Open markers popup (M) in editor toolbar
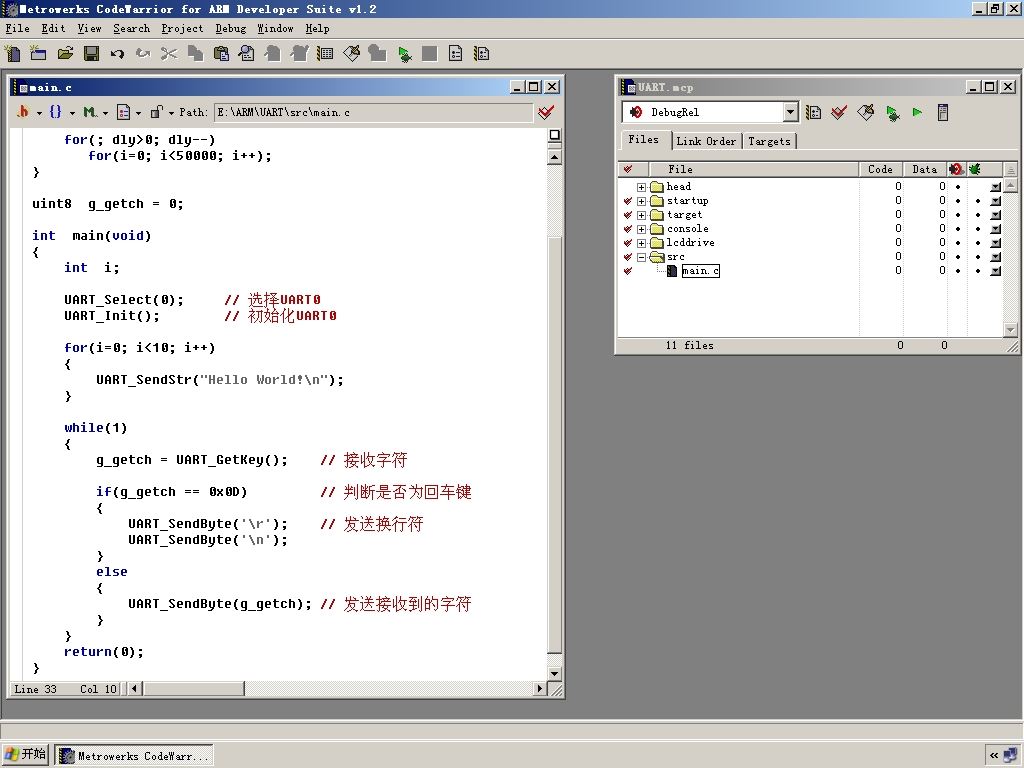The width and height of the screenshot is (1024, 768). point(95,112)
